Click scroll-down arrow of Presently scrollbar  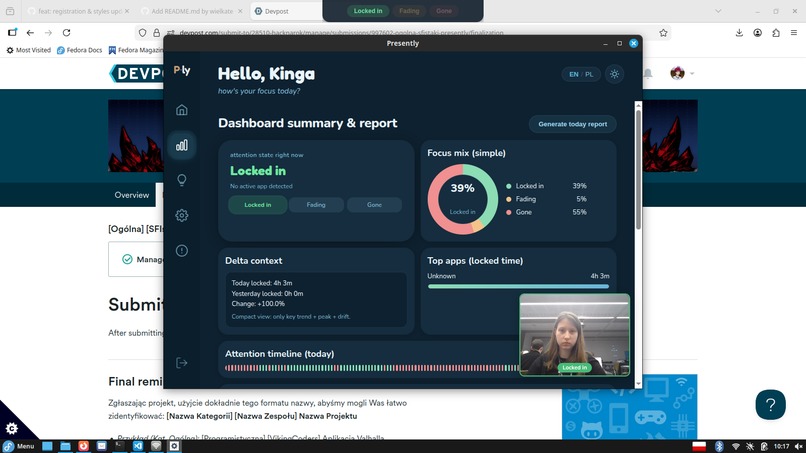coord(638,384)
